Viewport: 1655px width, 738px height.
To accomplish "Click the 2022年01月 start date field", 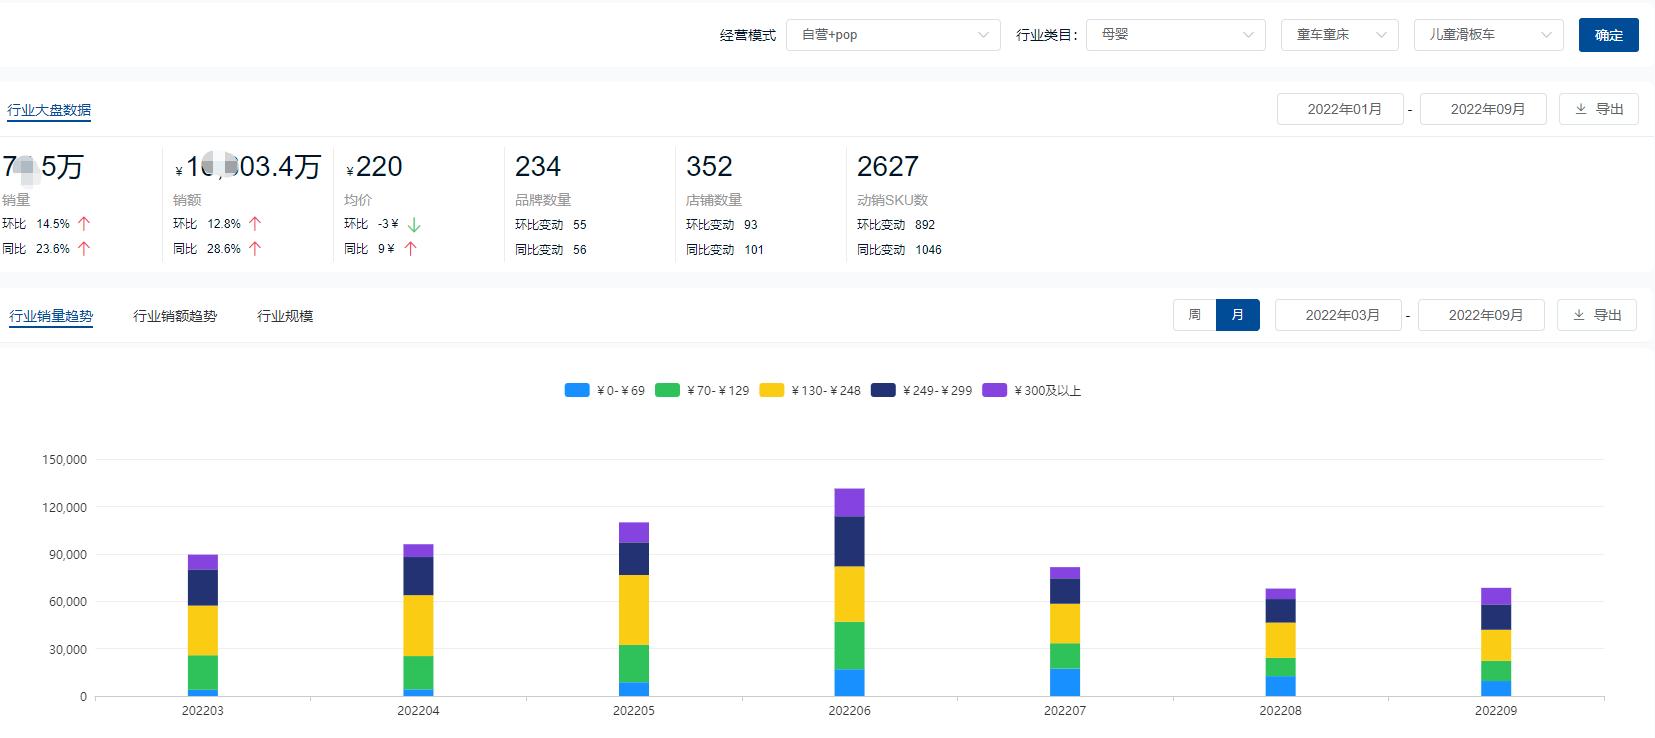I will pos(1344,109).
